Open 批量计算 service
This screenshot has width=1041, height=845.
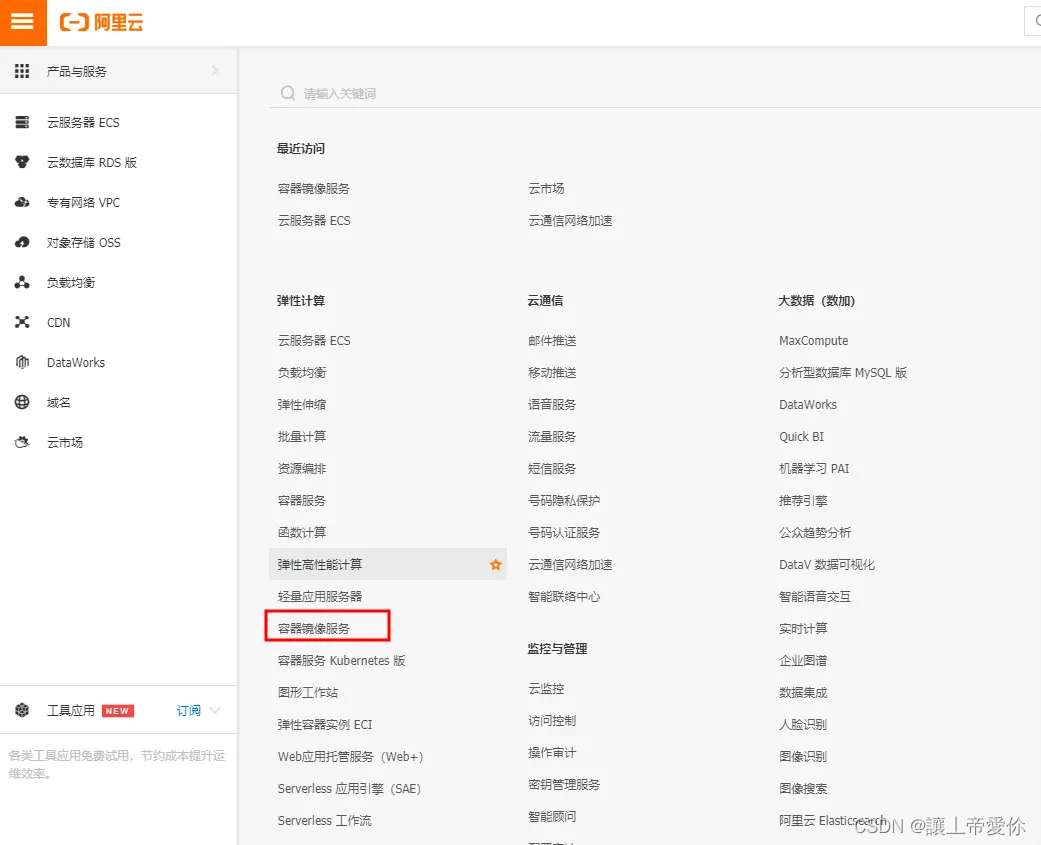point(301,436)
